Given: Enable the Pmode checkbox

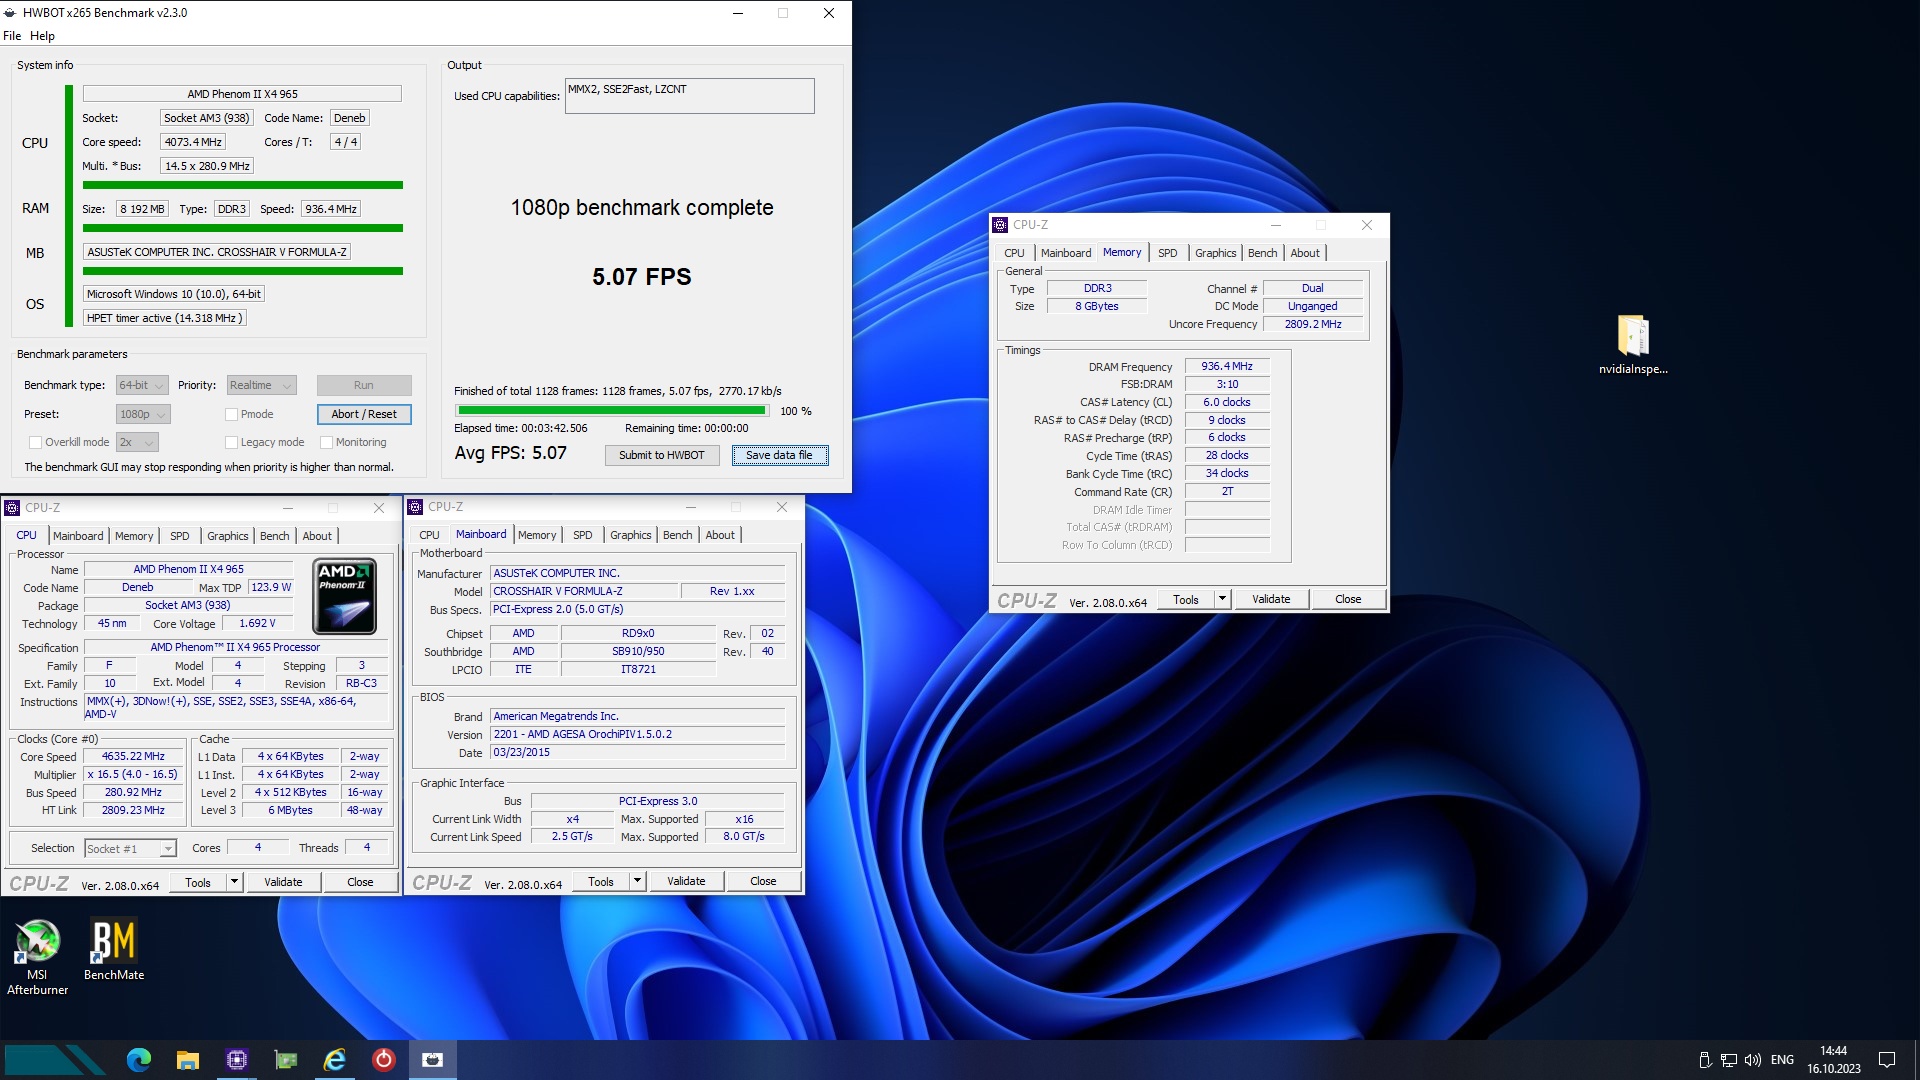Looking at the screenshot, I should click(231, 414).
